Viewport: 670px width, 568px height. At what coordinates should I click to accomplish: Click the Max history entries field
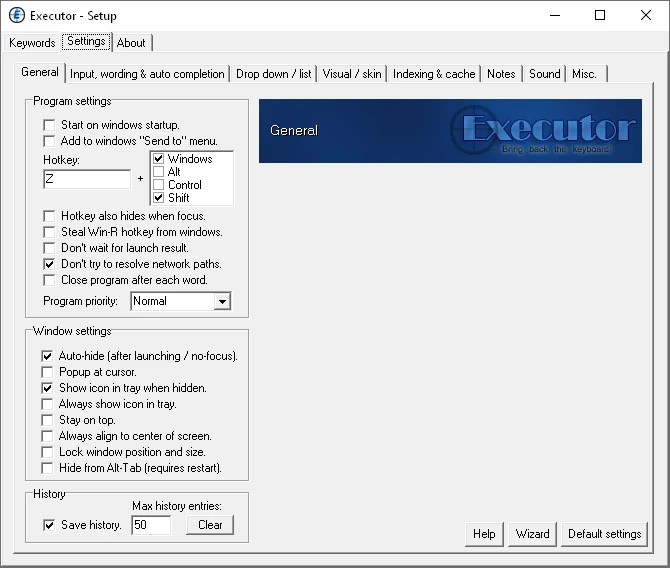click(151, 525)
